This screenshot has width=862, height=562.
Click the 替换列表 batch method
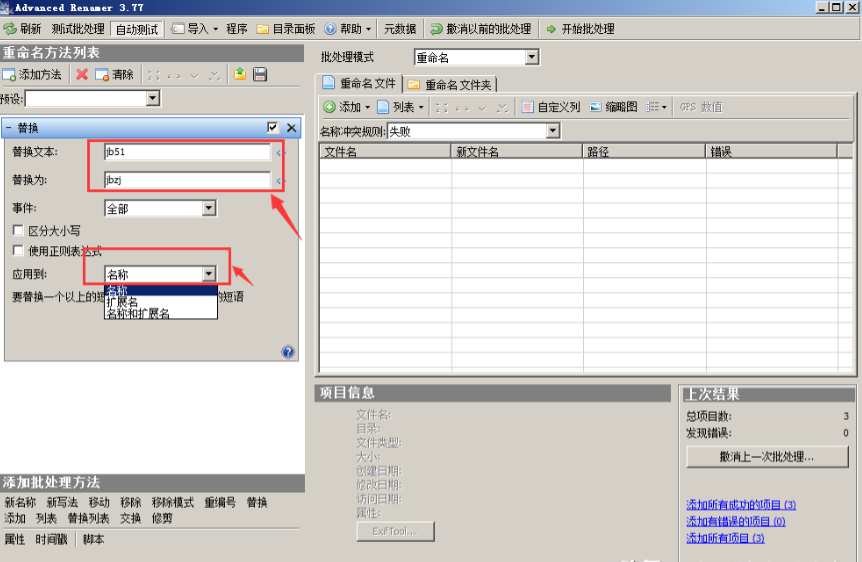click(x=88, y=518)
